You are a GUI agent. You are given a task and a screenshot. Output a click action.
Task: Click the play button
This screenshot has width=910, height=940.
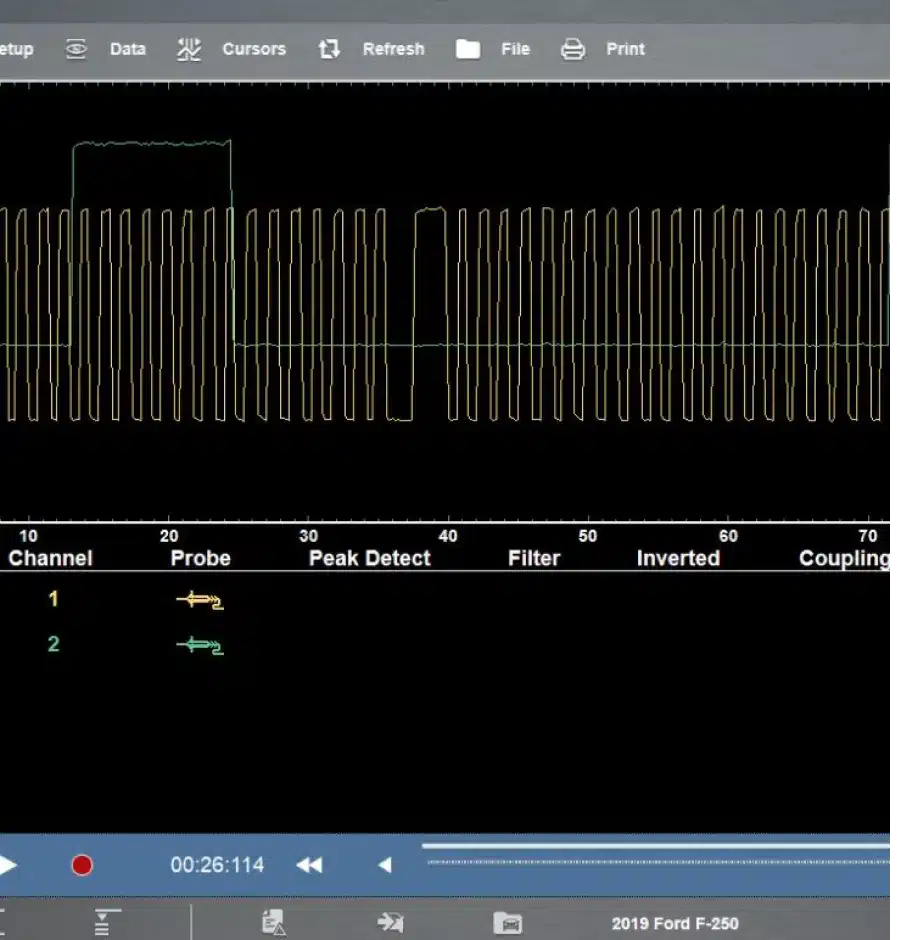pyautogui.click(x=8, y=865)
